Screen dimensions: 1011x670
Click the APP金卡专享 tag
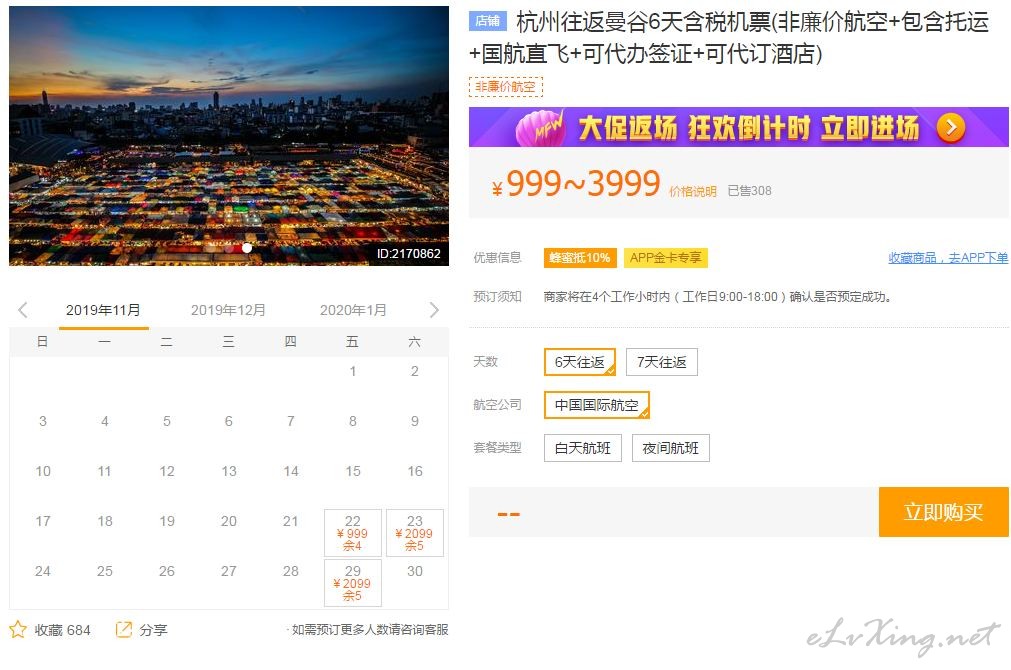(665, 258)
